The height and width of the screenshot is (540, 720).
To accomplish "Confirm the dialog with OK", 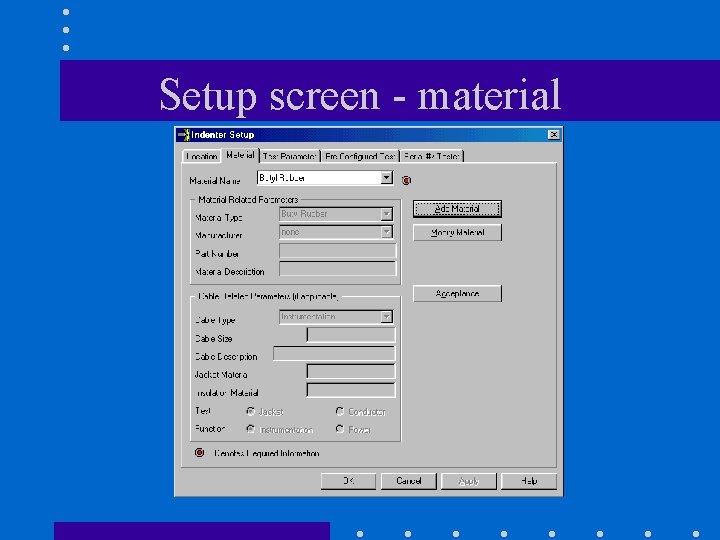I will coord(348,481).
